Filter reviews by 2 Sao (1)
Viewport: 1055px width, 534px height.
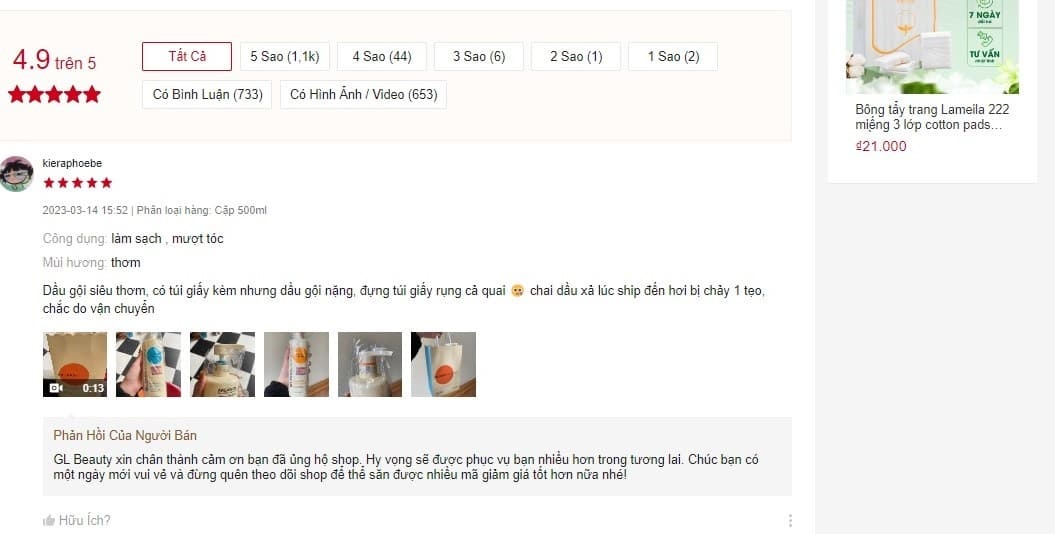point(576,56)
